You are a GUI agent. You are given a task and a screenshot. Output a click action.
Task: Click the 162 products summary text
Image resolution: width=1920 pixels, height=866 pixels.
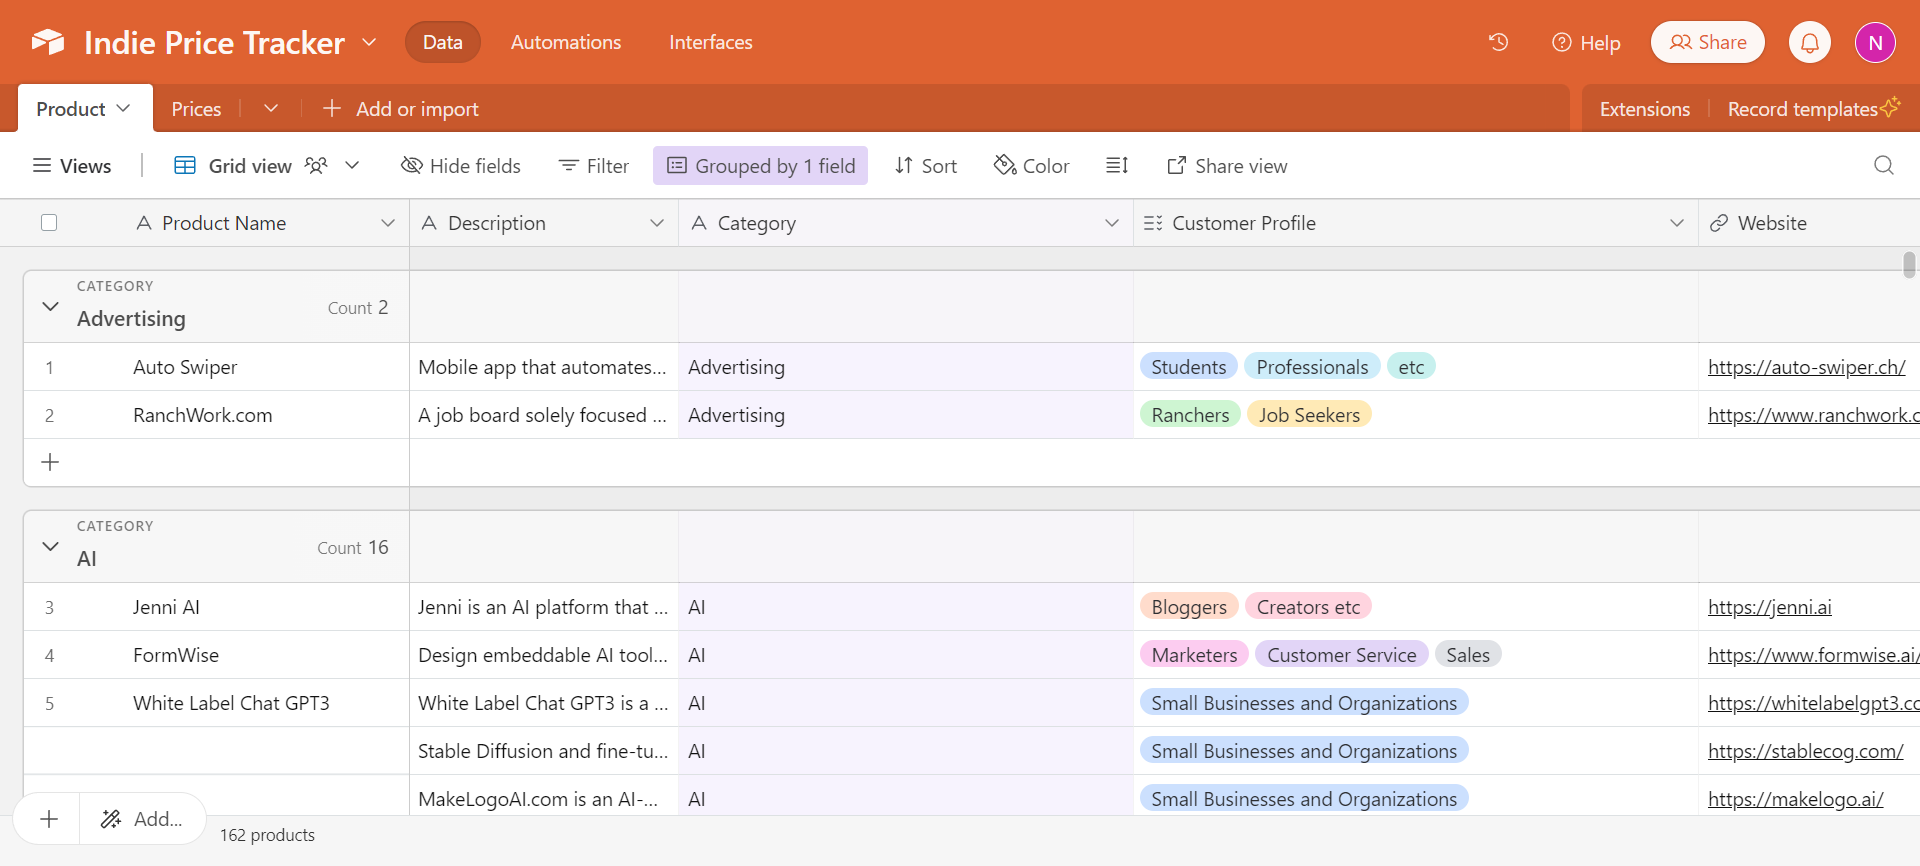coord(267,835)
